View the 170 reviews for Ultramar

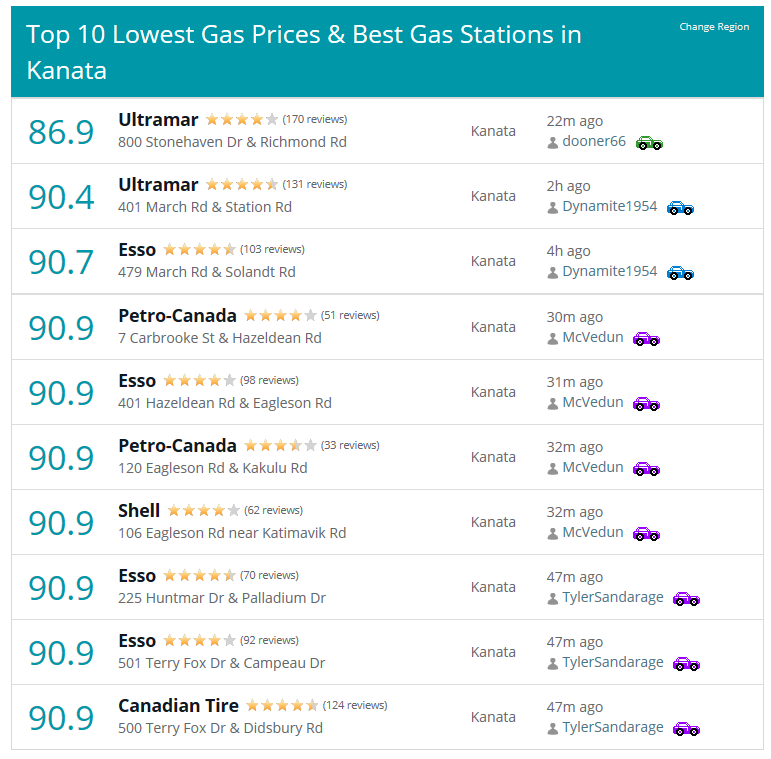click(x=315, y=119)
